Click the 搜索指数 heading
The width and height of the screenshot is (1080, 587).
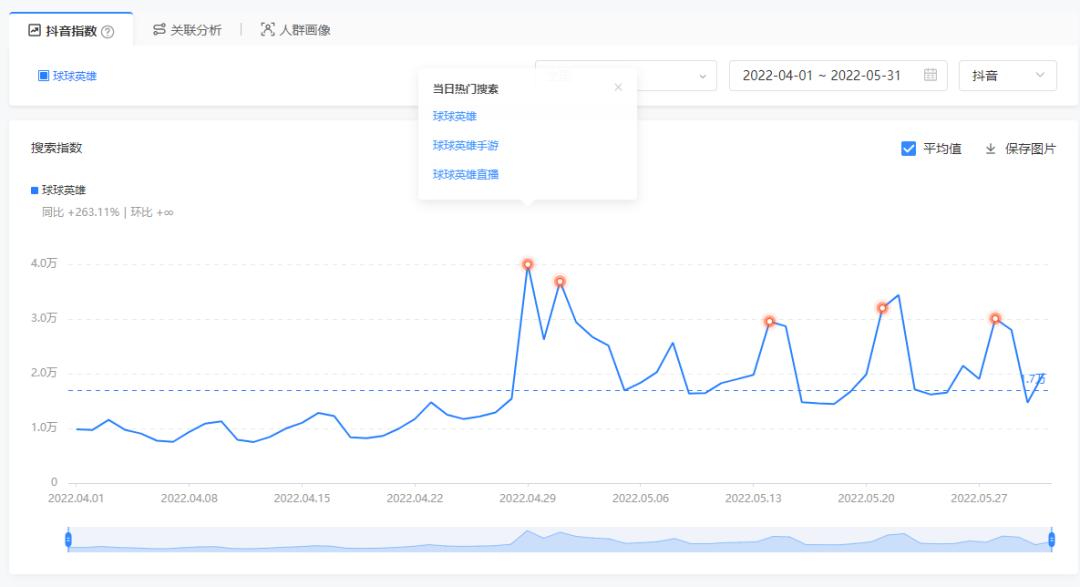tap(56, 147)
